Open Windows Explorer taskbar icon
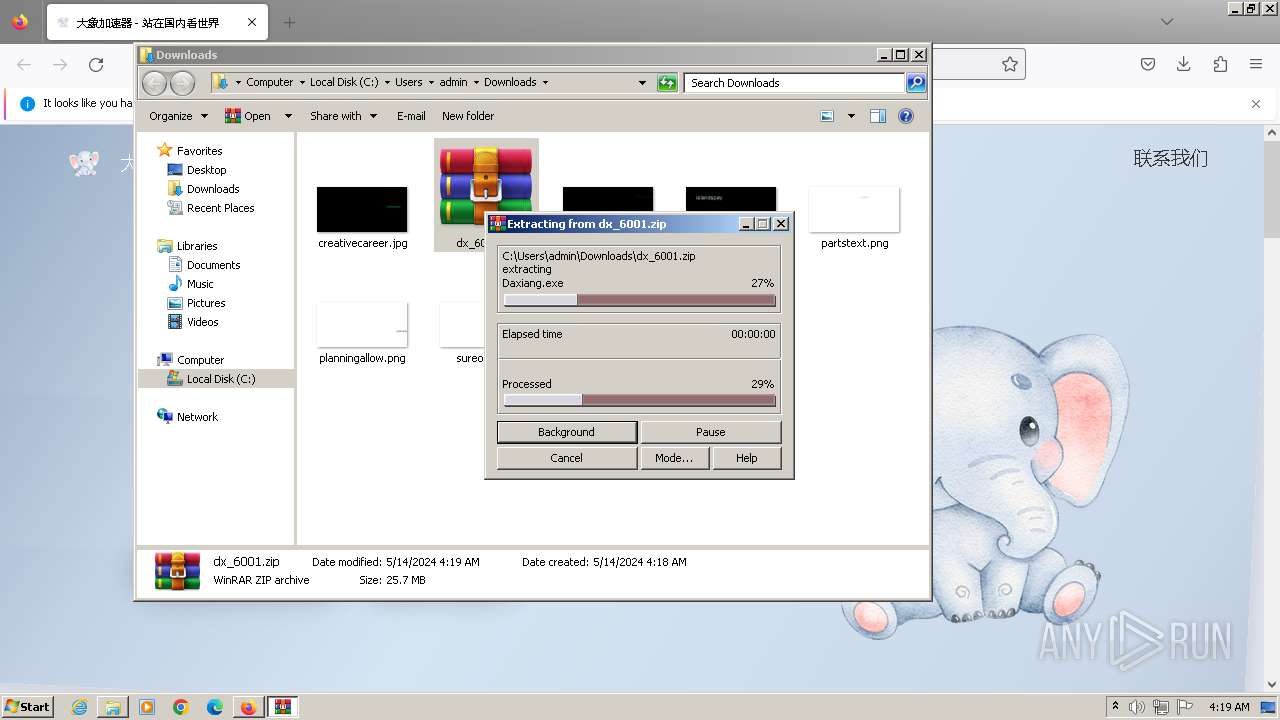The image size is (1280, 720). pyautogui.click(x=113, y=707)
